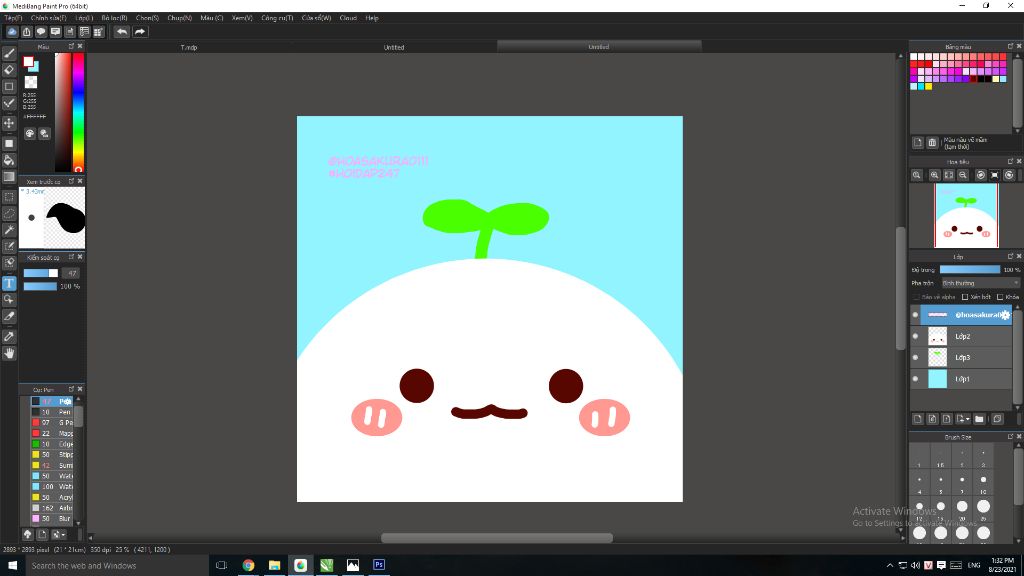Open Google Chrome from the taskbar

click(248, 566)
